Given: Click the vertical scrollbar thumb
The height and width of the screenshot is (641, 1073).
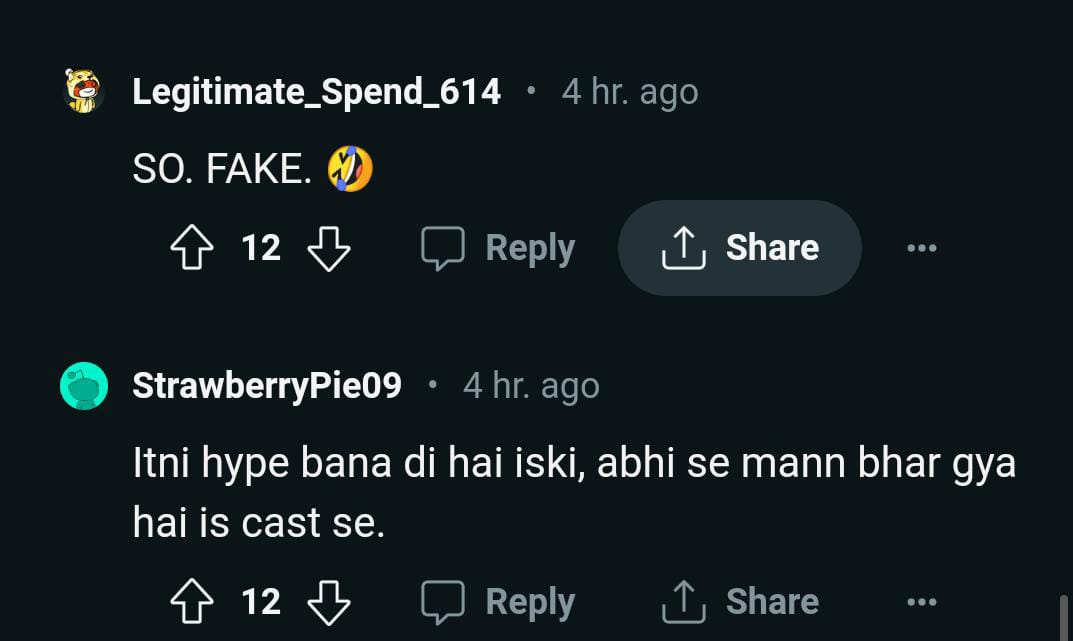Looking at the screenshot, I should pos(1062,617).
